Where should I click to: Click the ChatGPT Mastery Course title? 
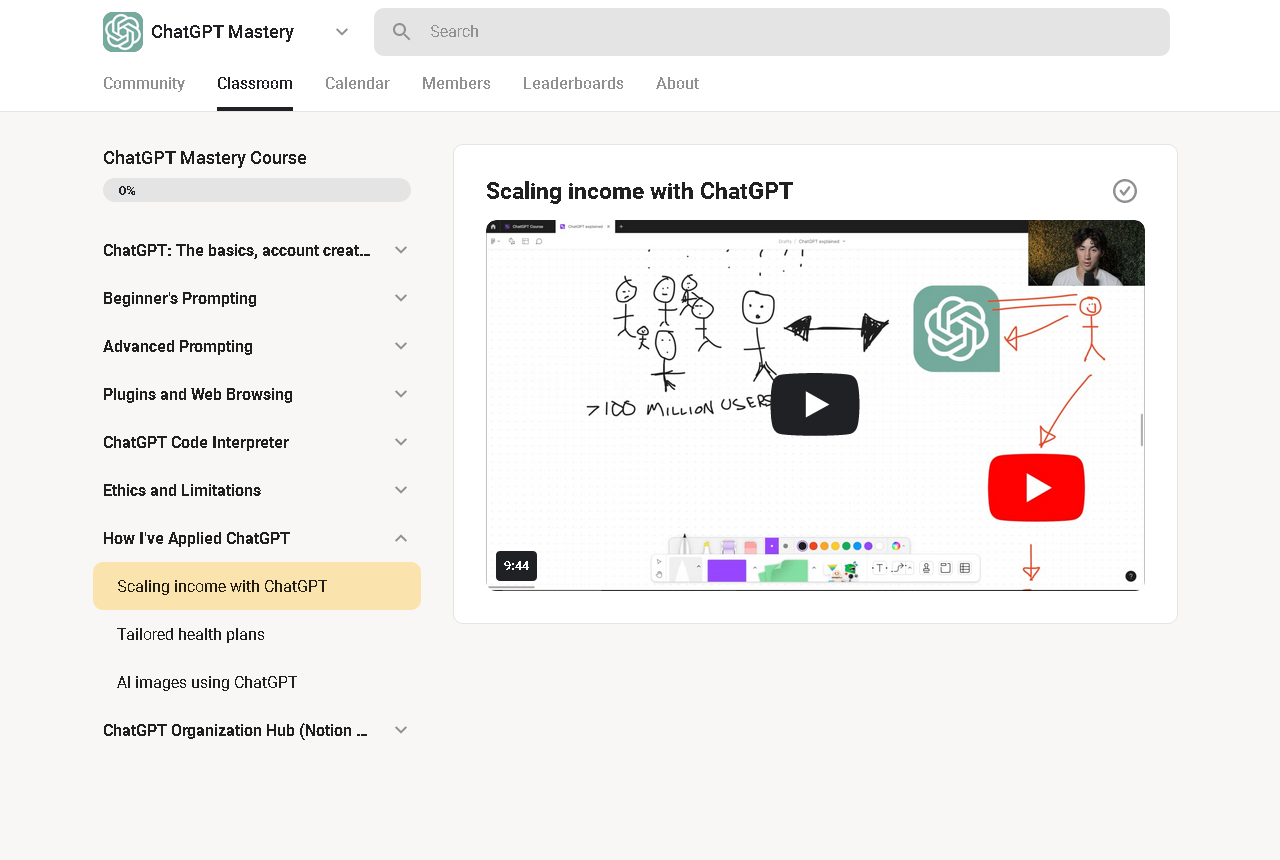pyautogui.click(x=205, y=158)
